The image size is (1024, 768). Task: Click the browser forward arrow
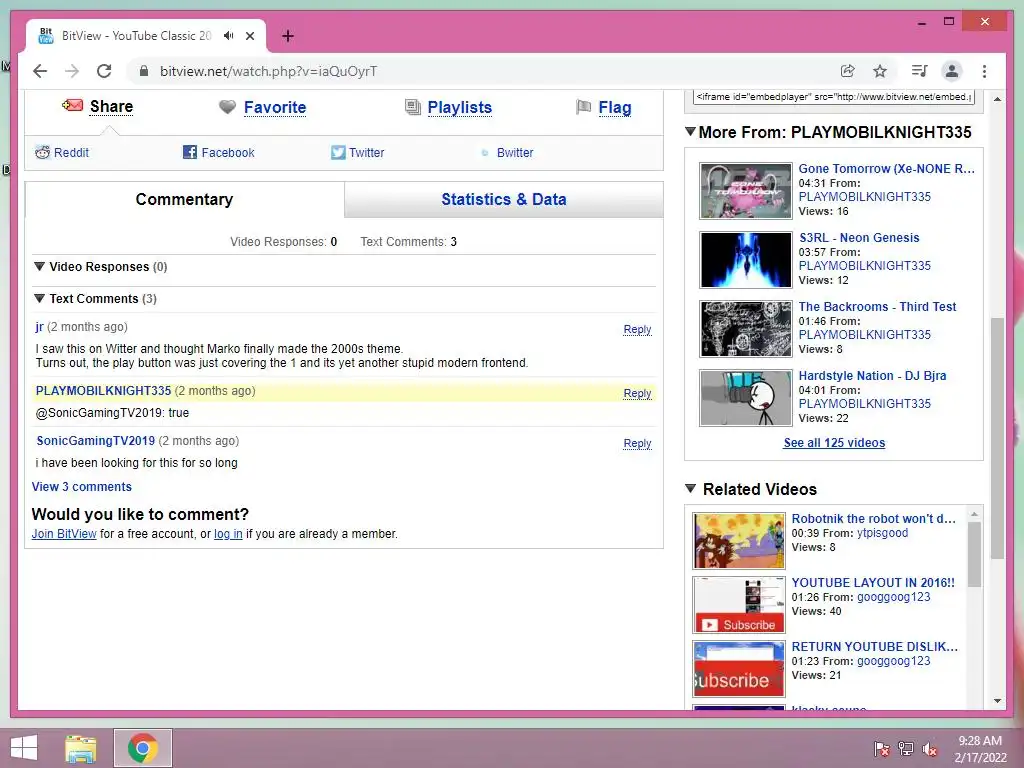[72, 71]
